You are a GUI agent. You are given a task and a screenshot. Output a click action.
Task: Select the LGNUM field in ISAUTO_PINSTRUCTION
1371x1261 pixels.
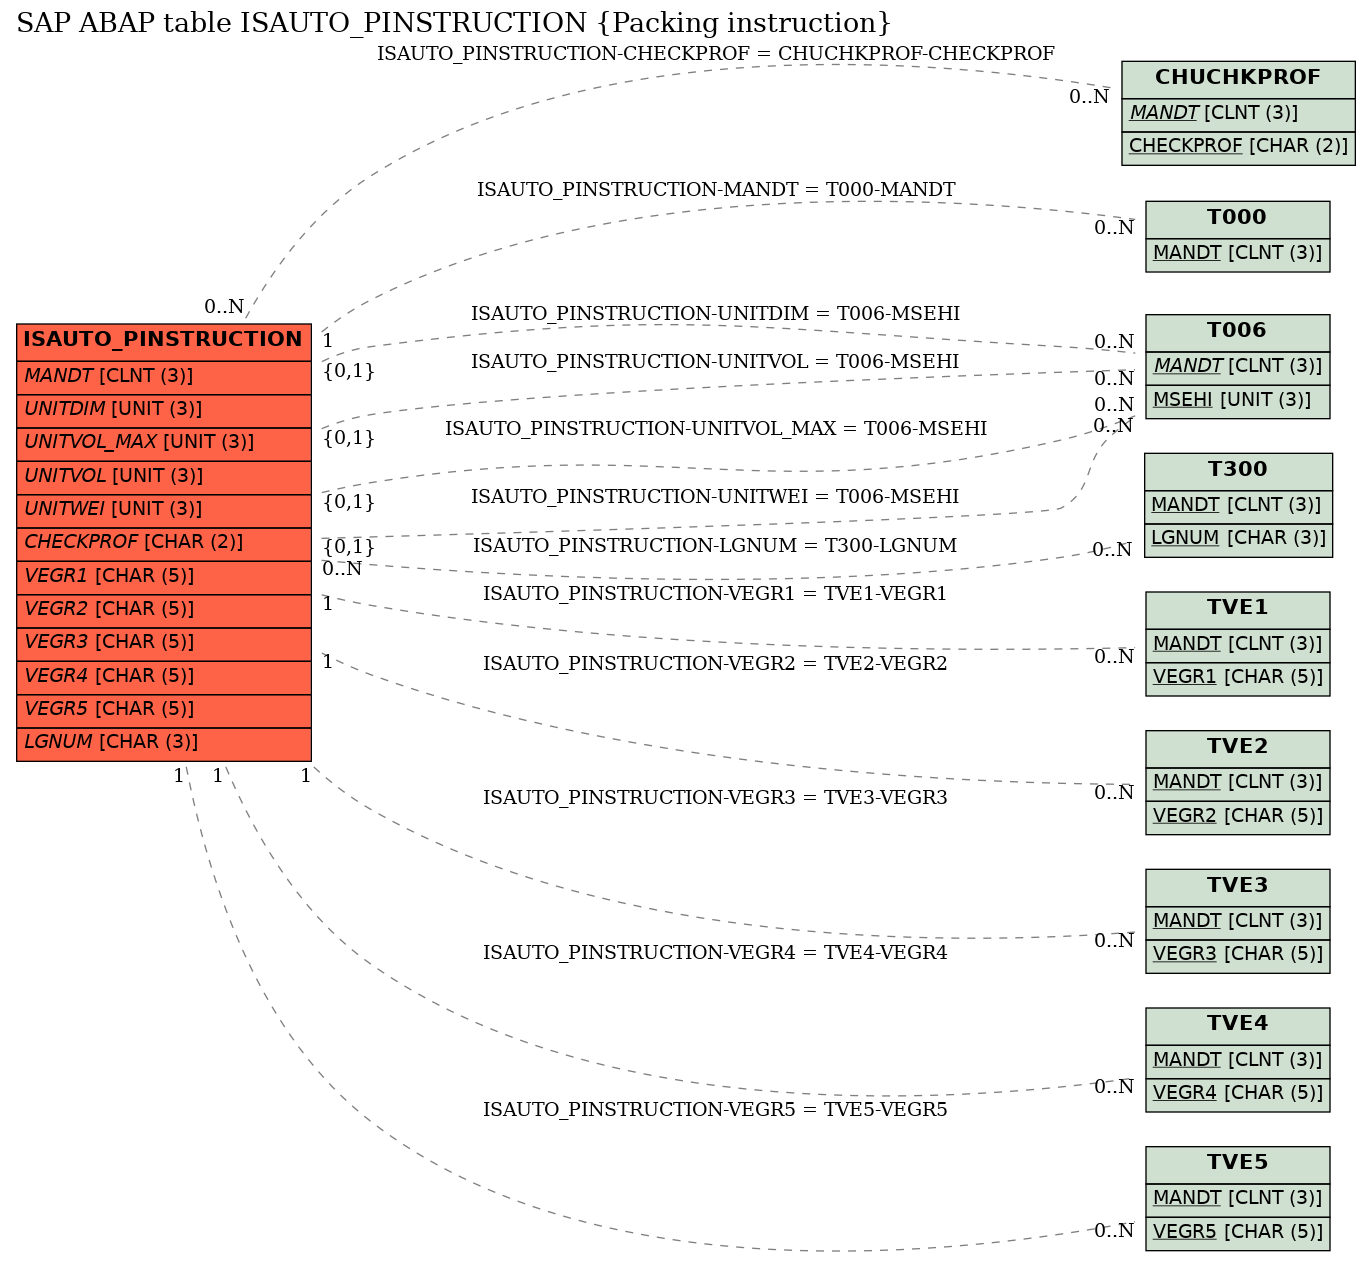click(x=164, y=743)
